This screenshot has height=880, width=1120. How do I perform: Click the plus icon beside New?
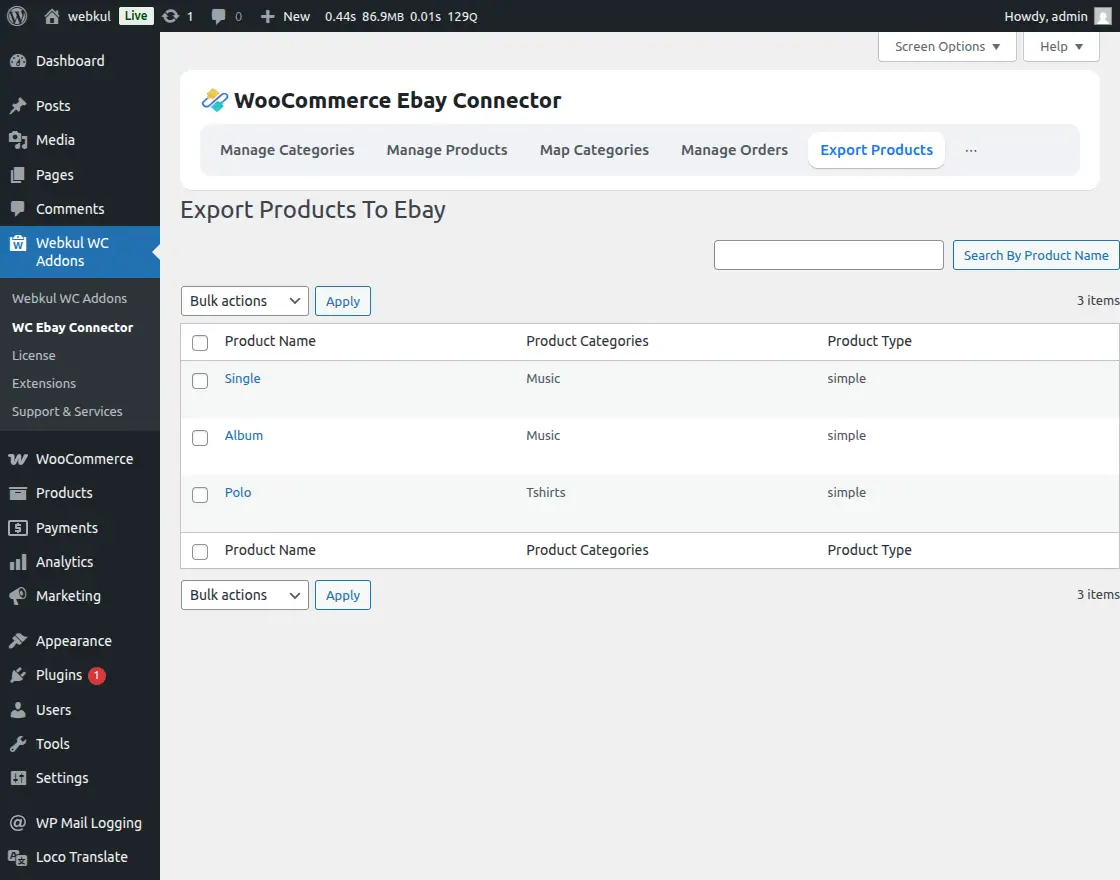(x=267, y=16)
